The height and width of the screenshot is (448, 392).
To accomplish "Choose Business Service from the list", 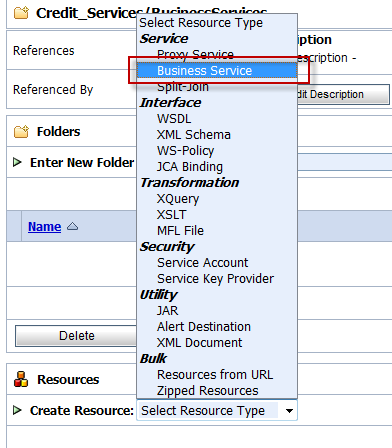I will click(217, 71).
